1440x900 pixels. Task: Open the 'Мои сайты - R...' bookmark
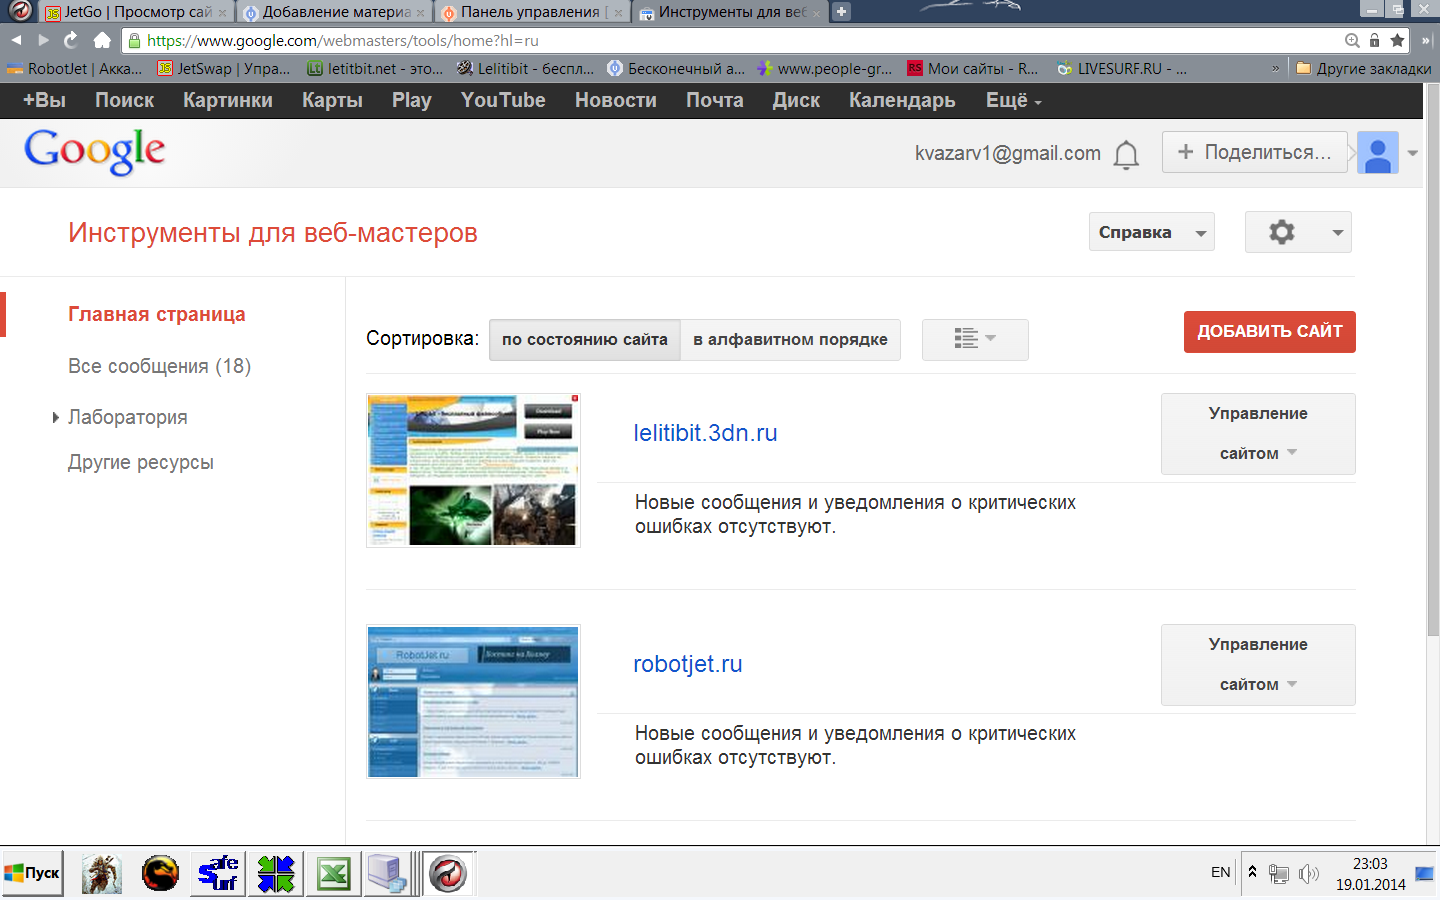point(973,68)
